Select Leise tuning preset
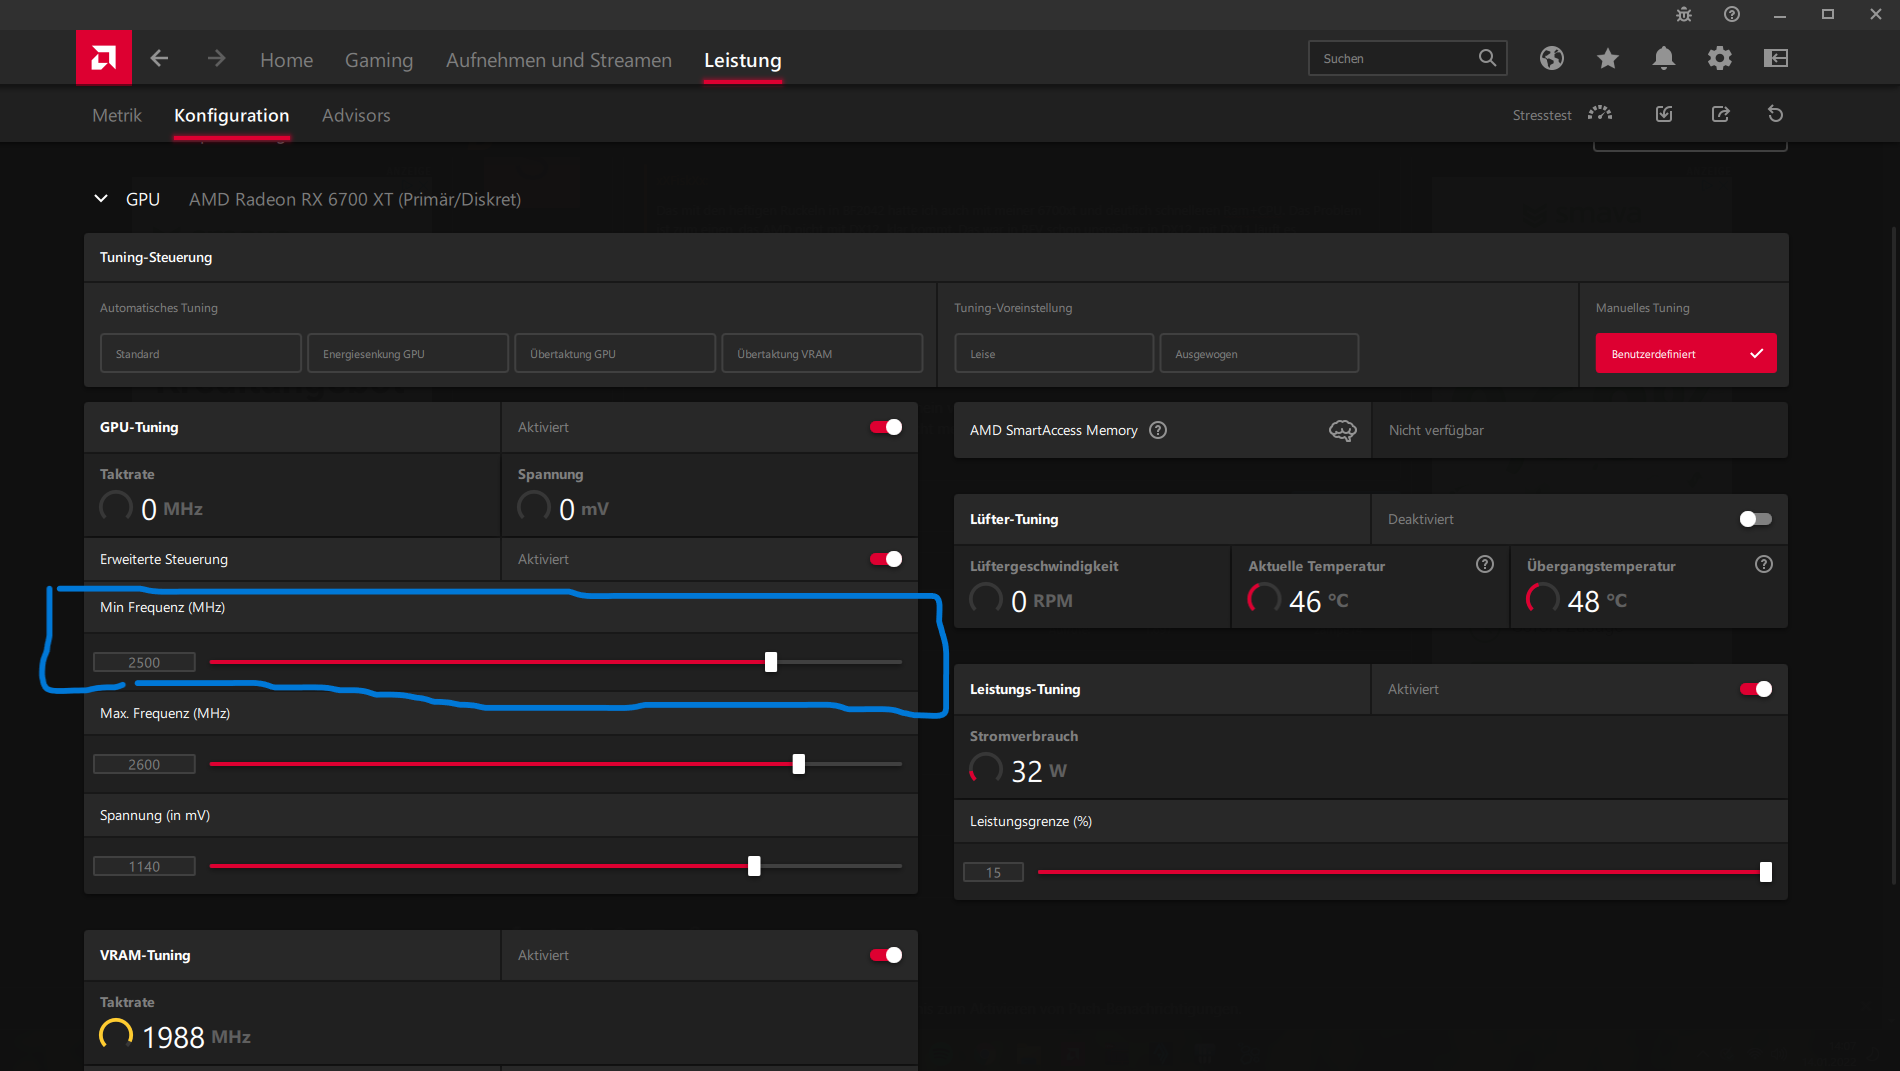Image resolution: width=1900 pixels, height=1071 pixels. click(x=1054, y=353)
